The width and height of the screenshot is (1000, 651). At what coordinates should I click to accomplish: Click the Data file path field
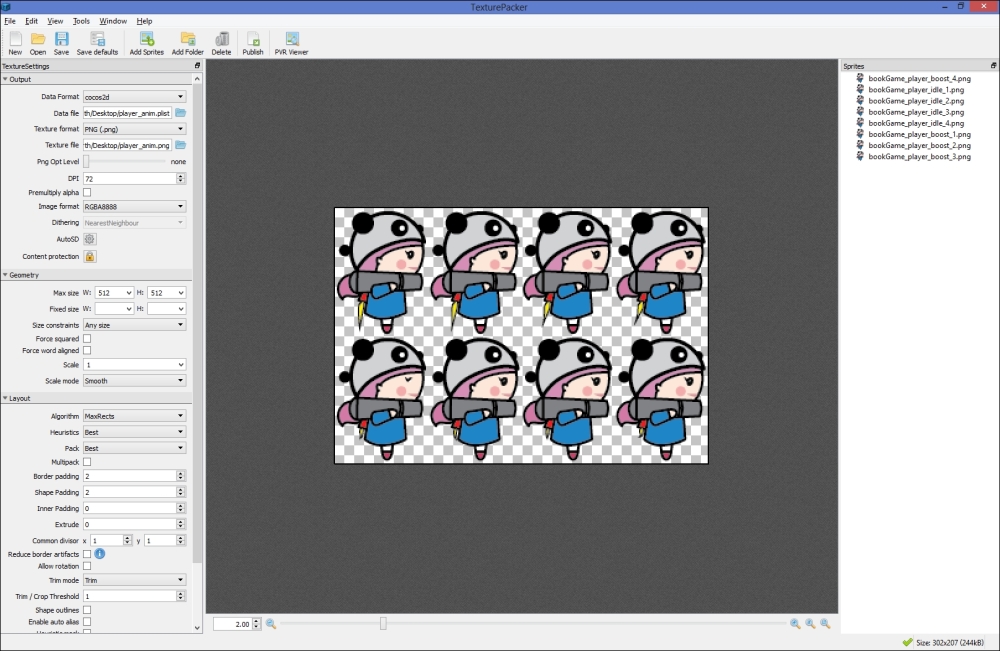(128, 113)
